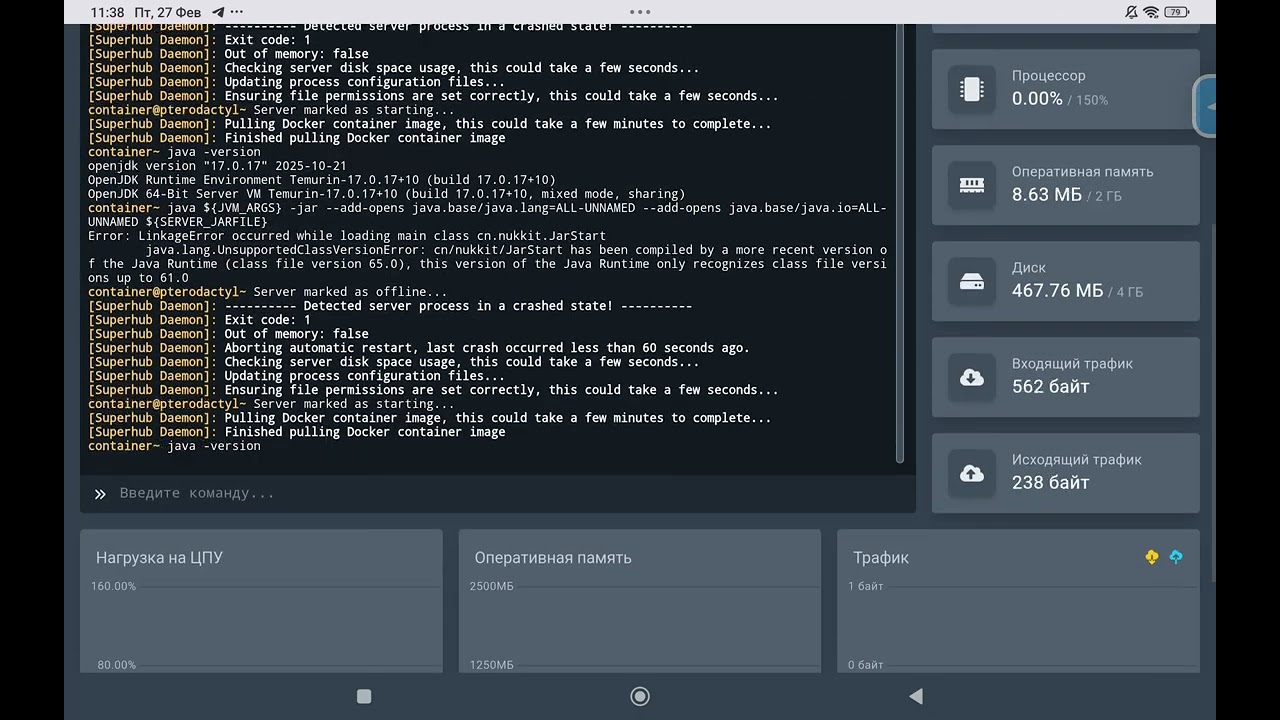This screenshot has height=720, width=1280.
Task: Click the outgoing traffic cloud upload icon
Action: [971, 473]
